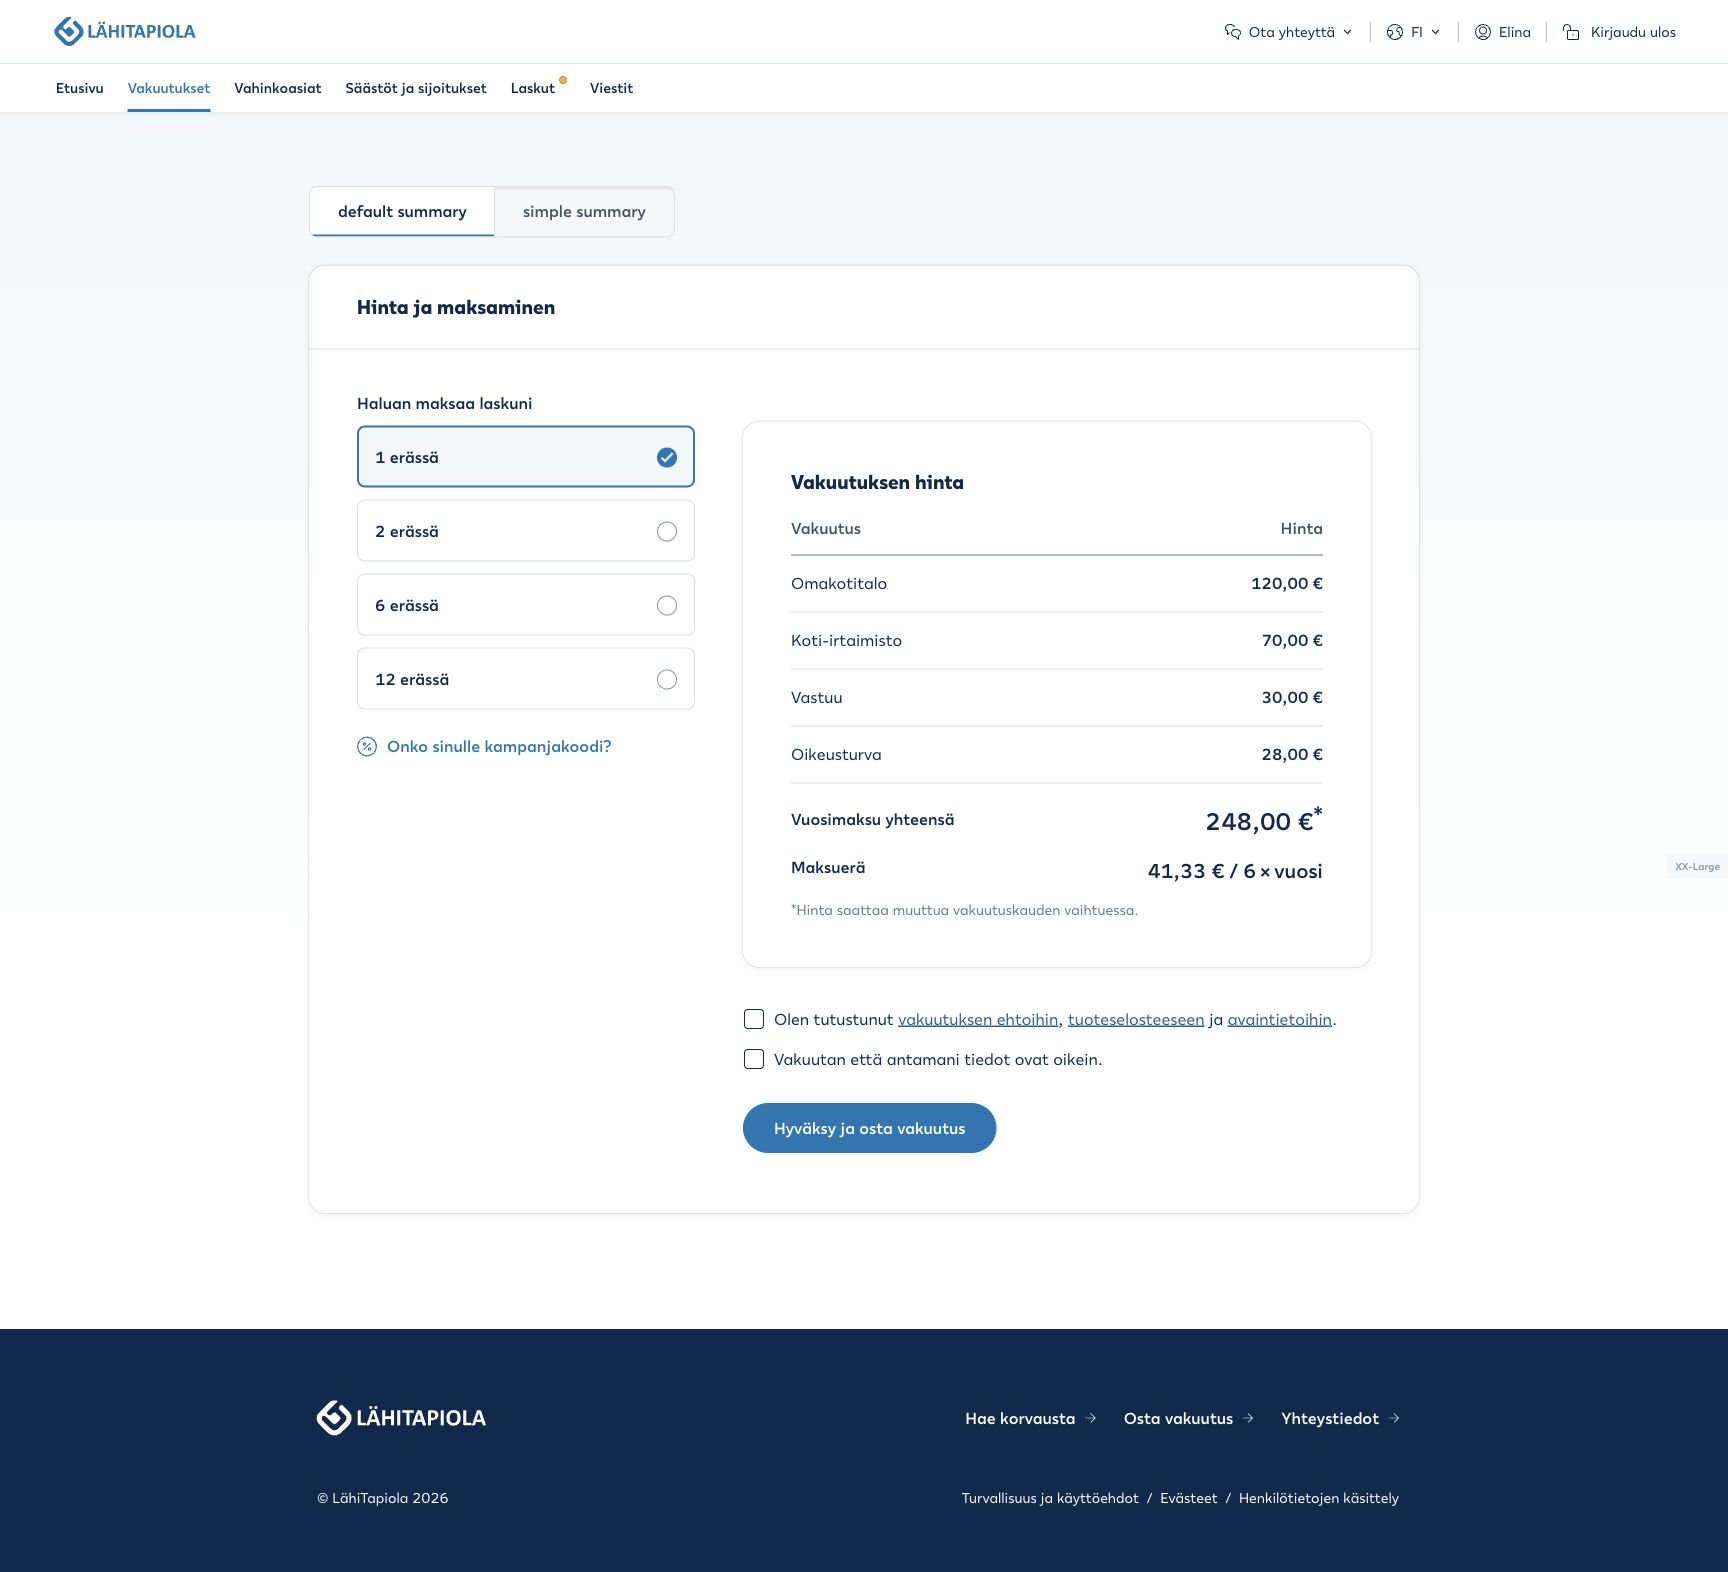Viewport: 1728px width, 1572px height.
Task: Choose 6 erässä installments
Action: pyautogui.click(x=526, y=605)
